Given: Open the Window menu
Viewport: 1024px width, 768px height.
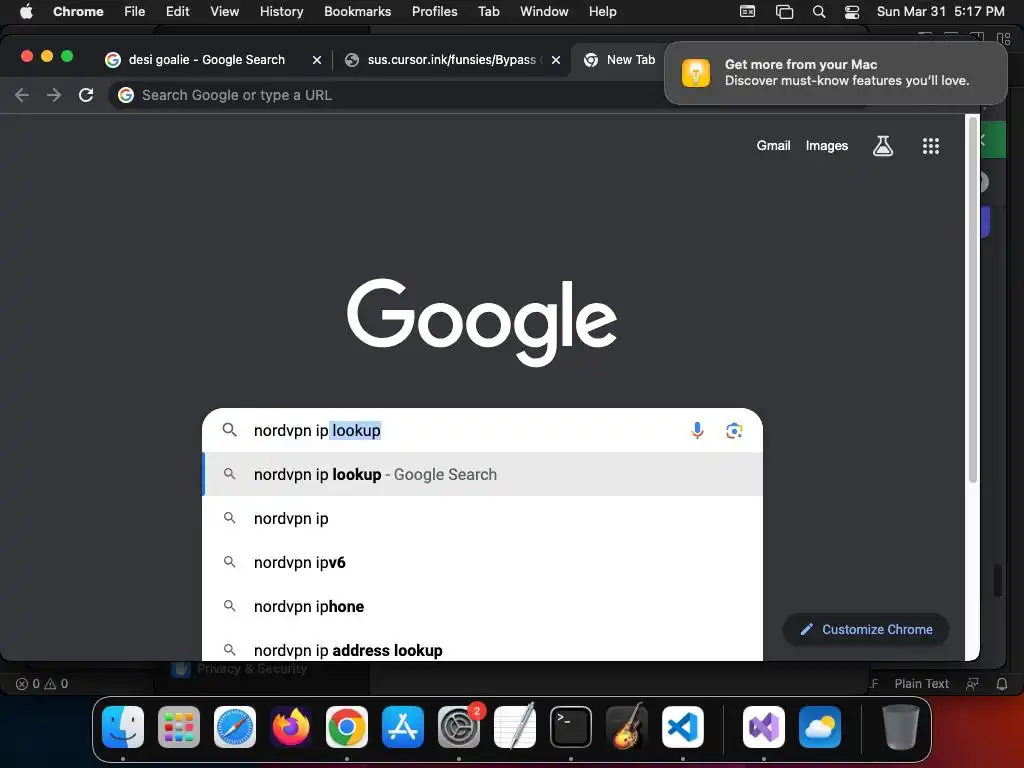Looking at the screenshot, I should (x=544, y=12).
